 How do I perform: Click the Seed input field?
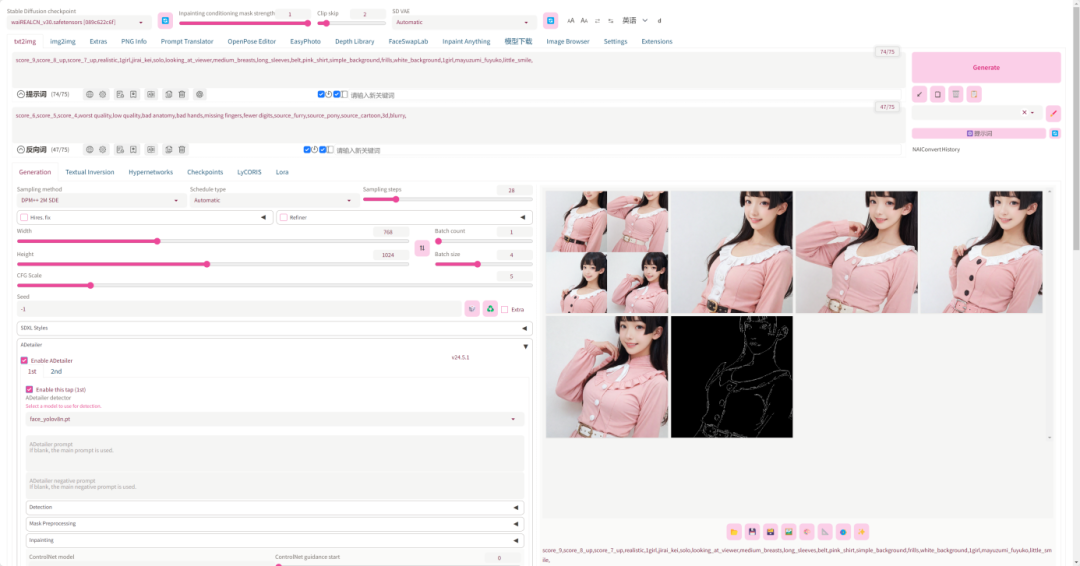pos(239,309)
